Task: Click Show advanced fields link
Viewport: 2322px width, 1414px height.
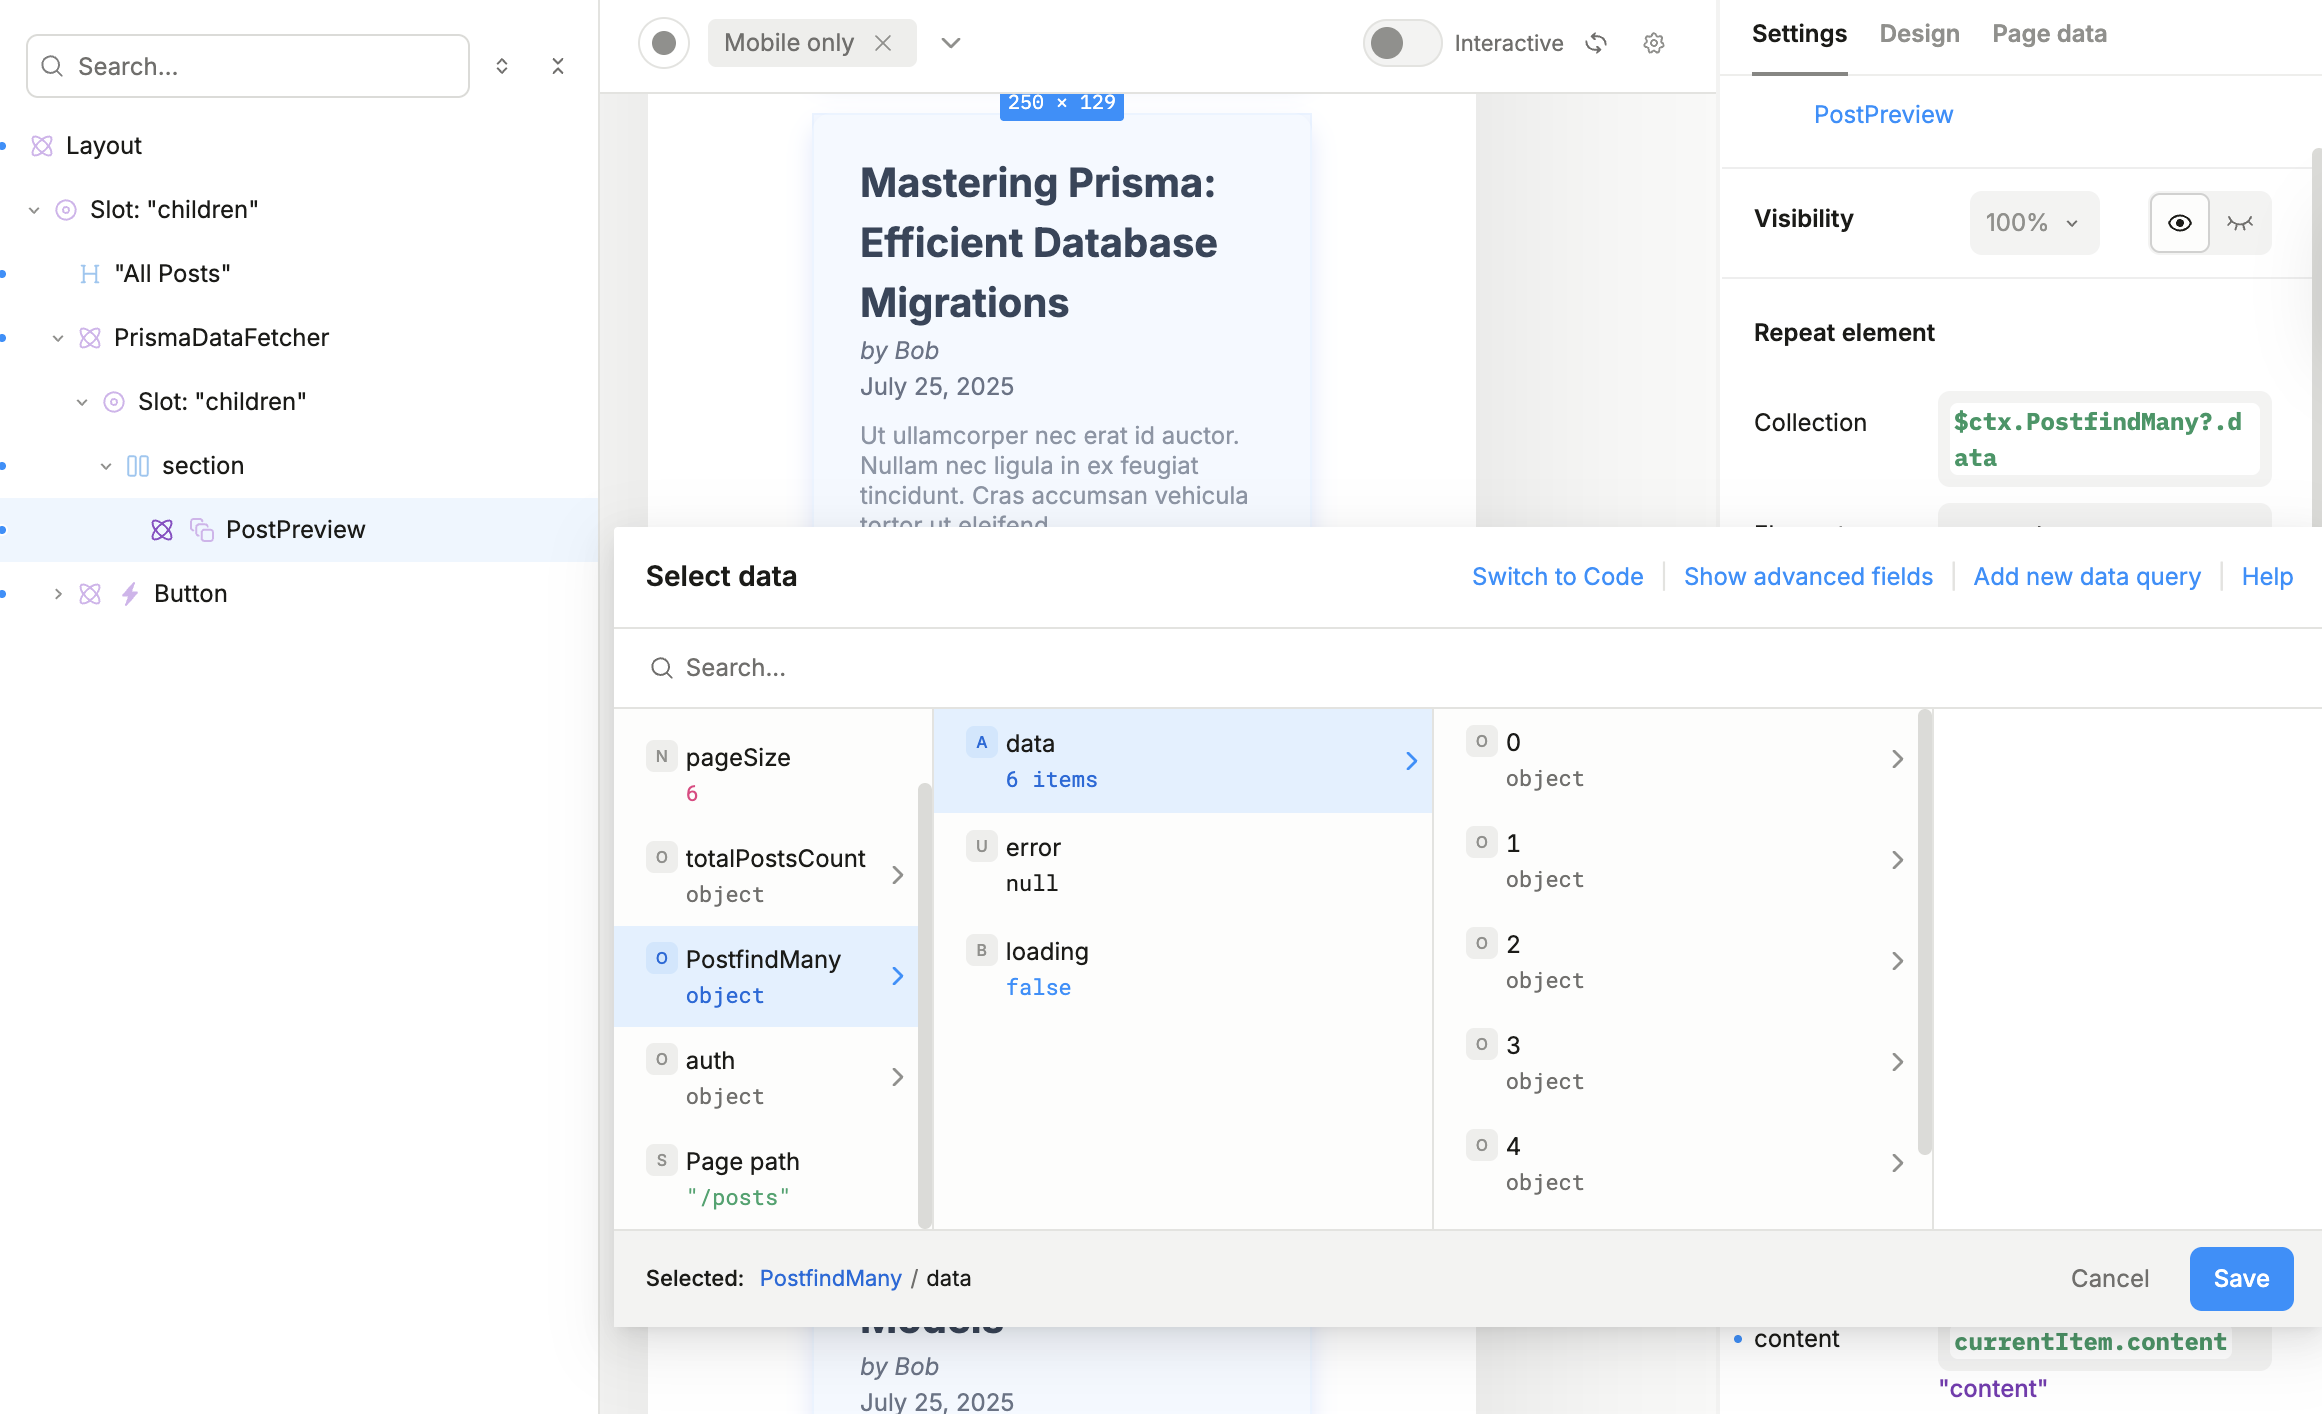Action: [1808, 577]
